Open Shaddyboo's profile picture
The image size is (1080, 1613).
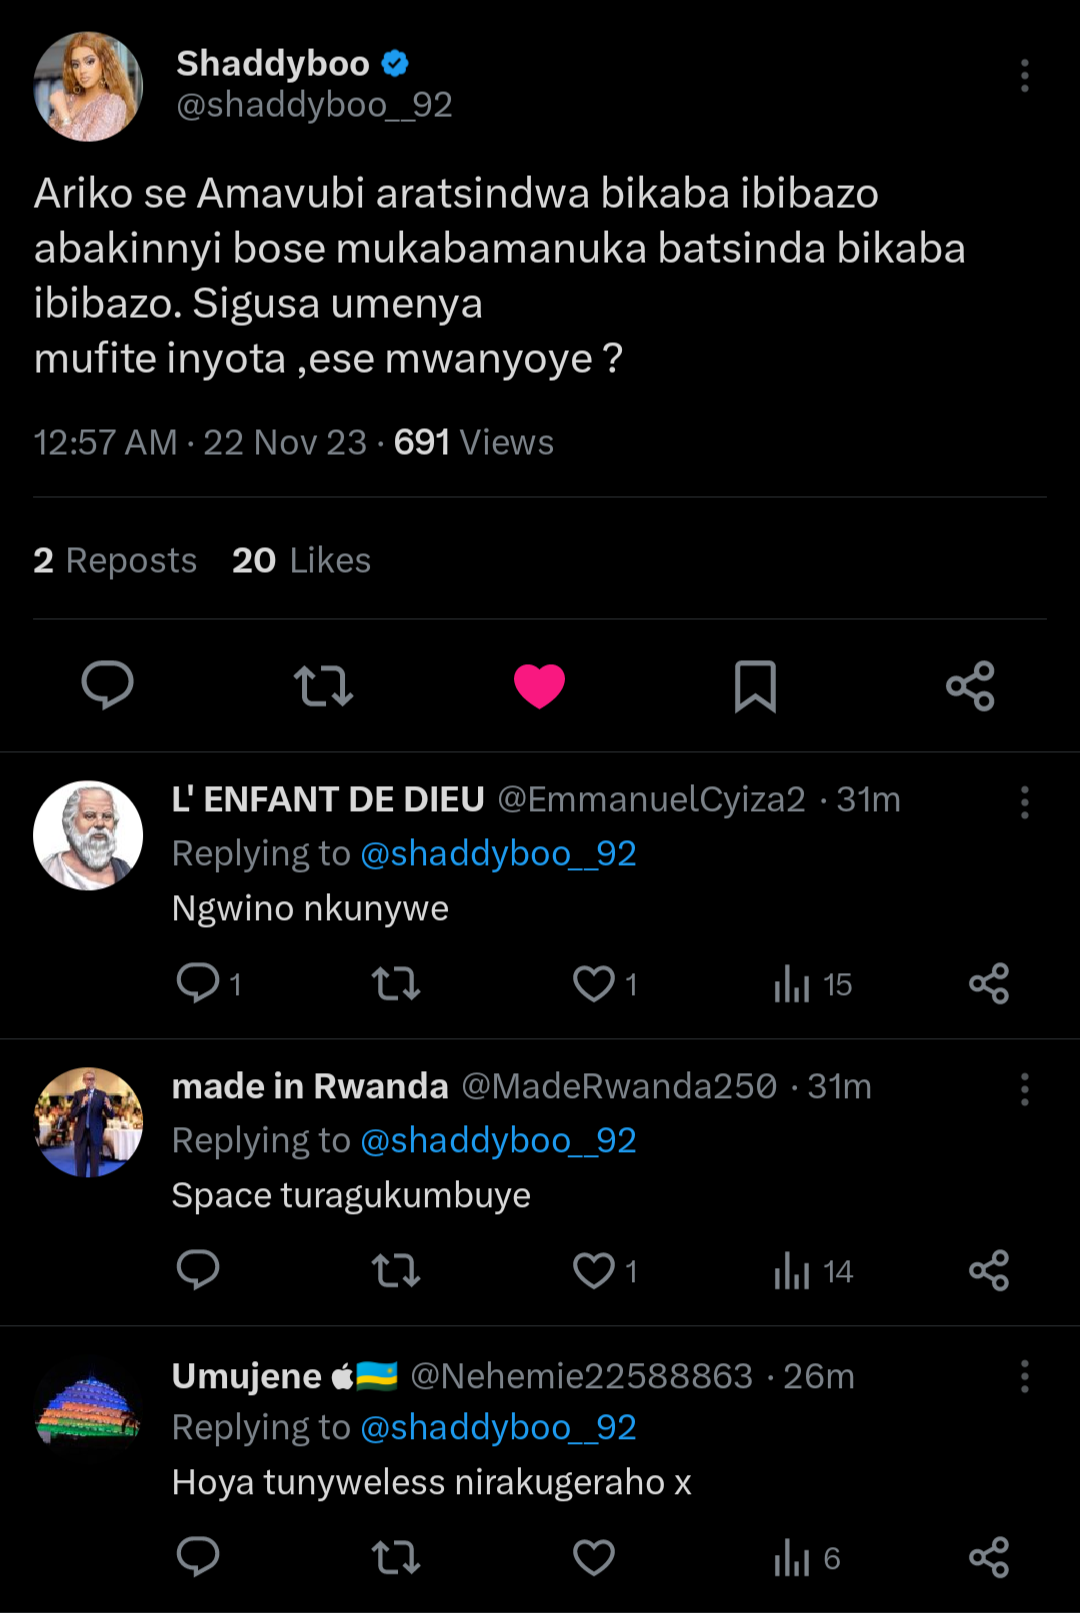(x=88, y=86)
